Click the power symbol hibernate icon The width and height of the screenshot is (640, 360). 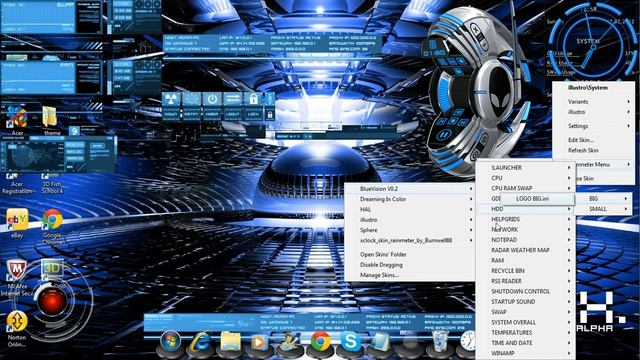coord(212,99)
